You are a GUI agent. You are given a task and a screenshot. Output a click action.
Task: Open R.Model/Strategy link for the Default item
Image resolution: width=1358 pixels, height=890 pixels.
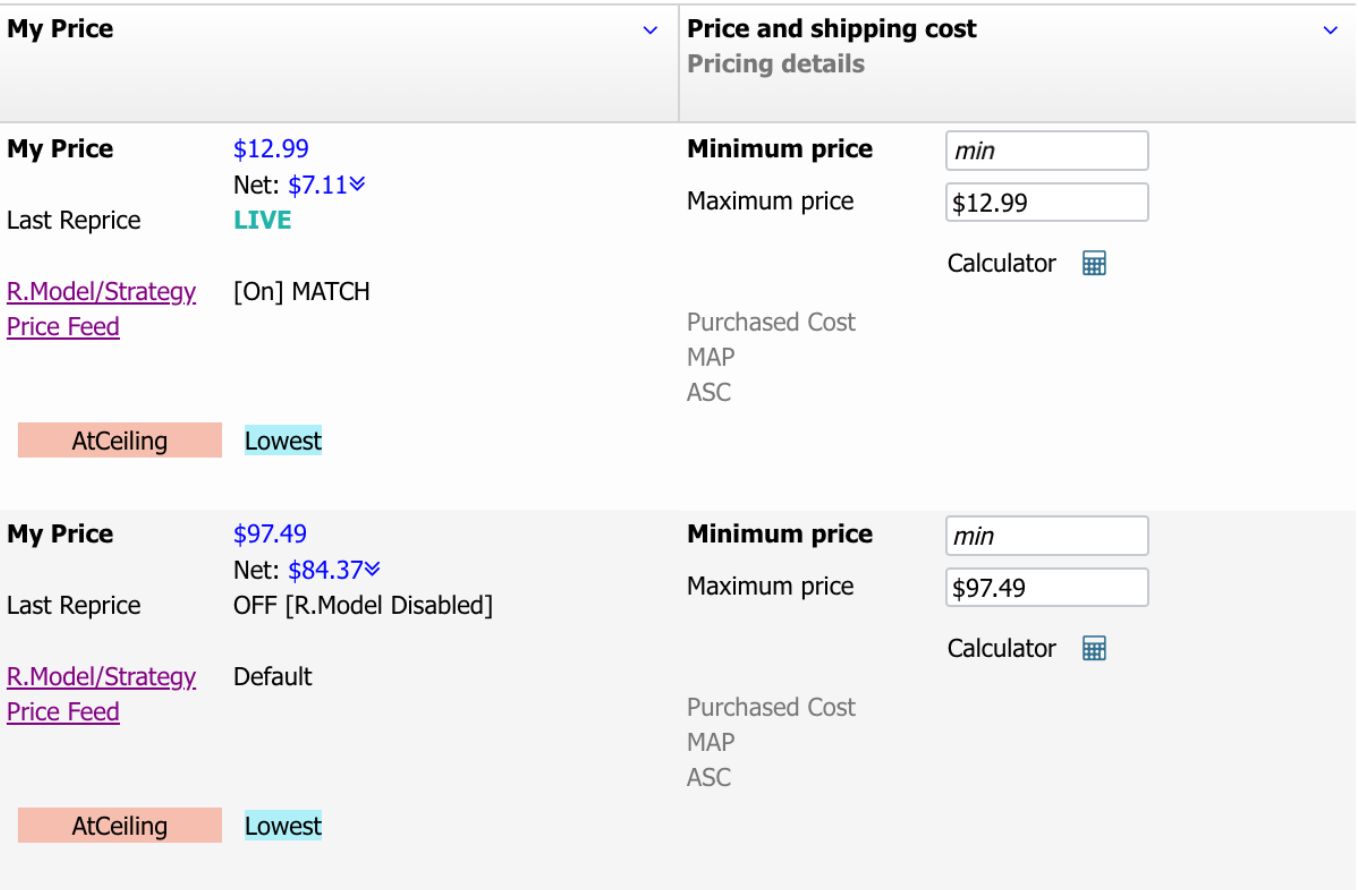[101, 677]
